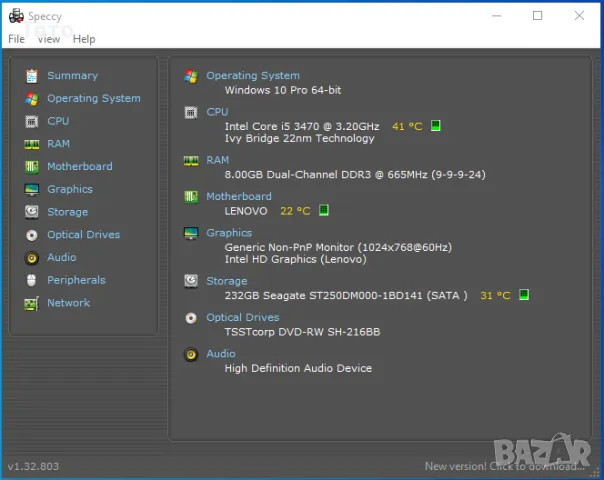The height and width of the screenshot is (480, 604).
Task: Click green temperature indicator next to CPU 41 °C
Action: [435, 126]
